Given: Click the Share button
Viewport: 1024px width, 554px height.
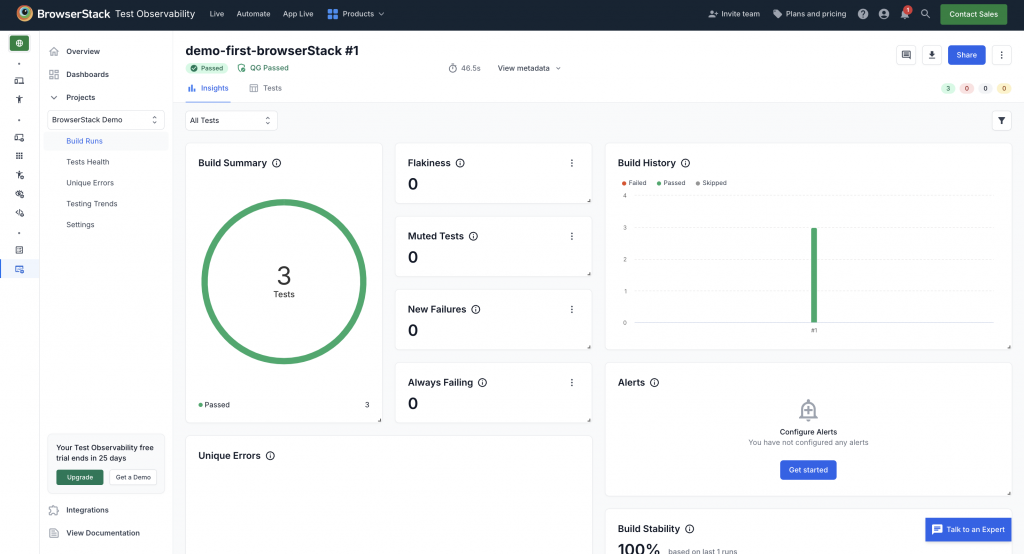Looking at the screenshot, I should coord(967,55).
